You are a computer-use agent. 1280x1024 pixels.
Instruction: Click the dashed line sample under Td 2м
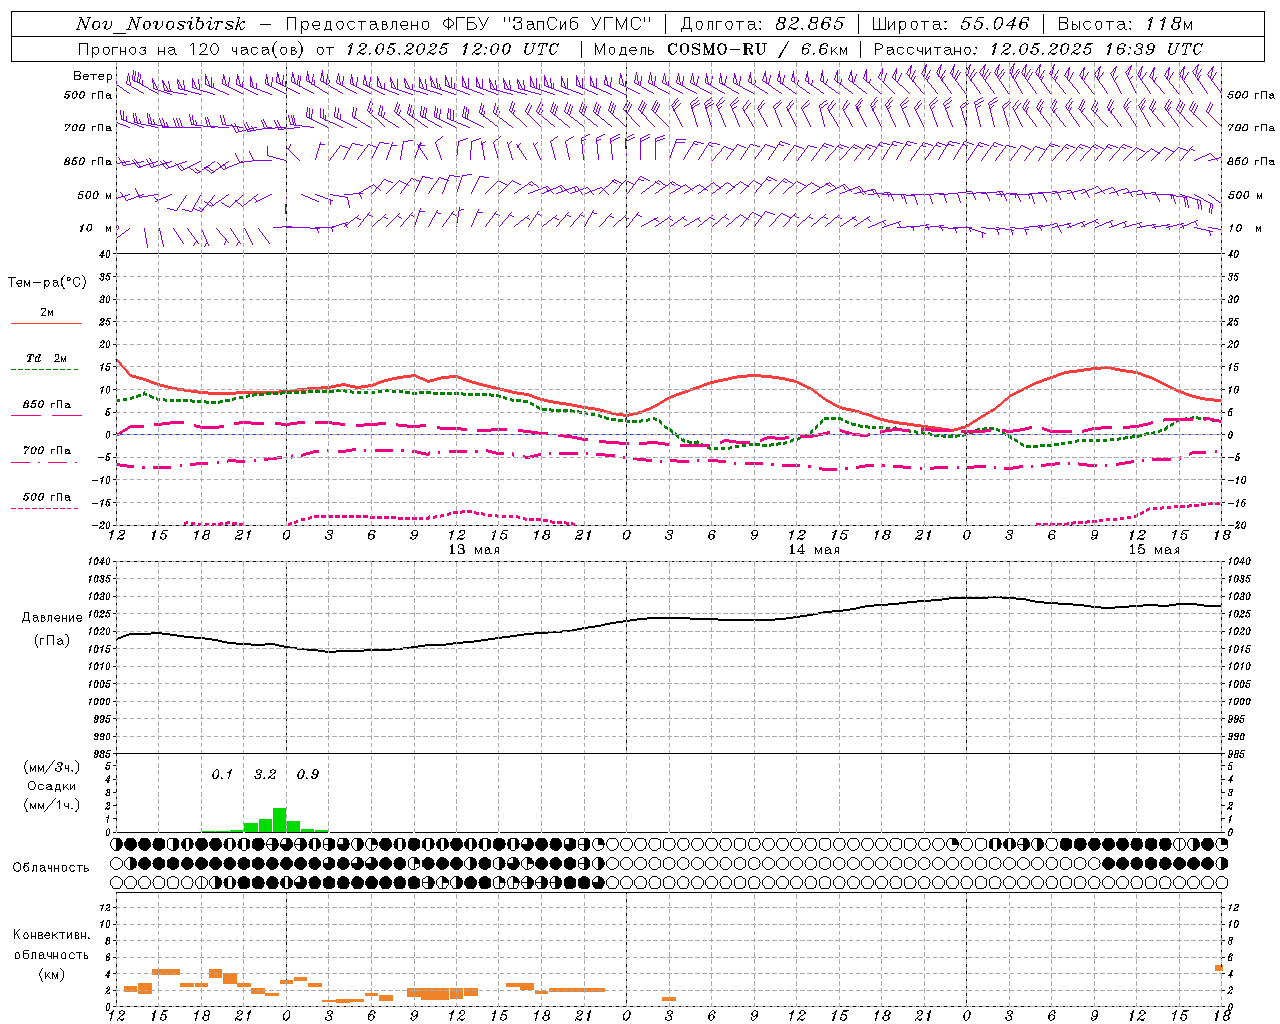(44, 370)
